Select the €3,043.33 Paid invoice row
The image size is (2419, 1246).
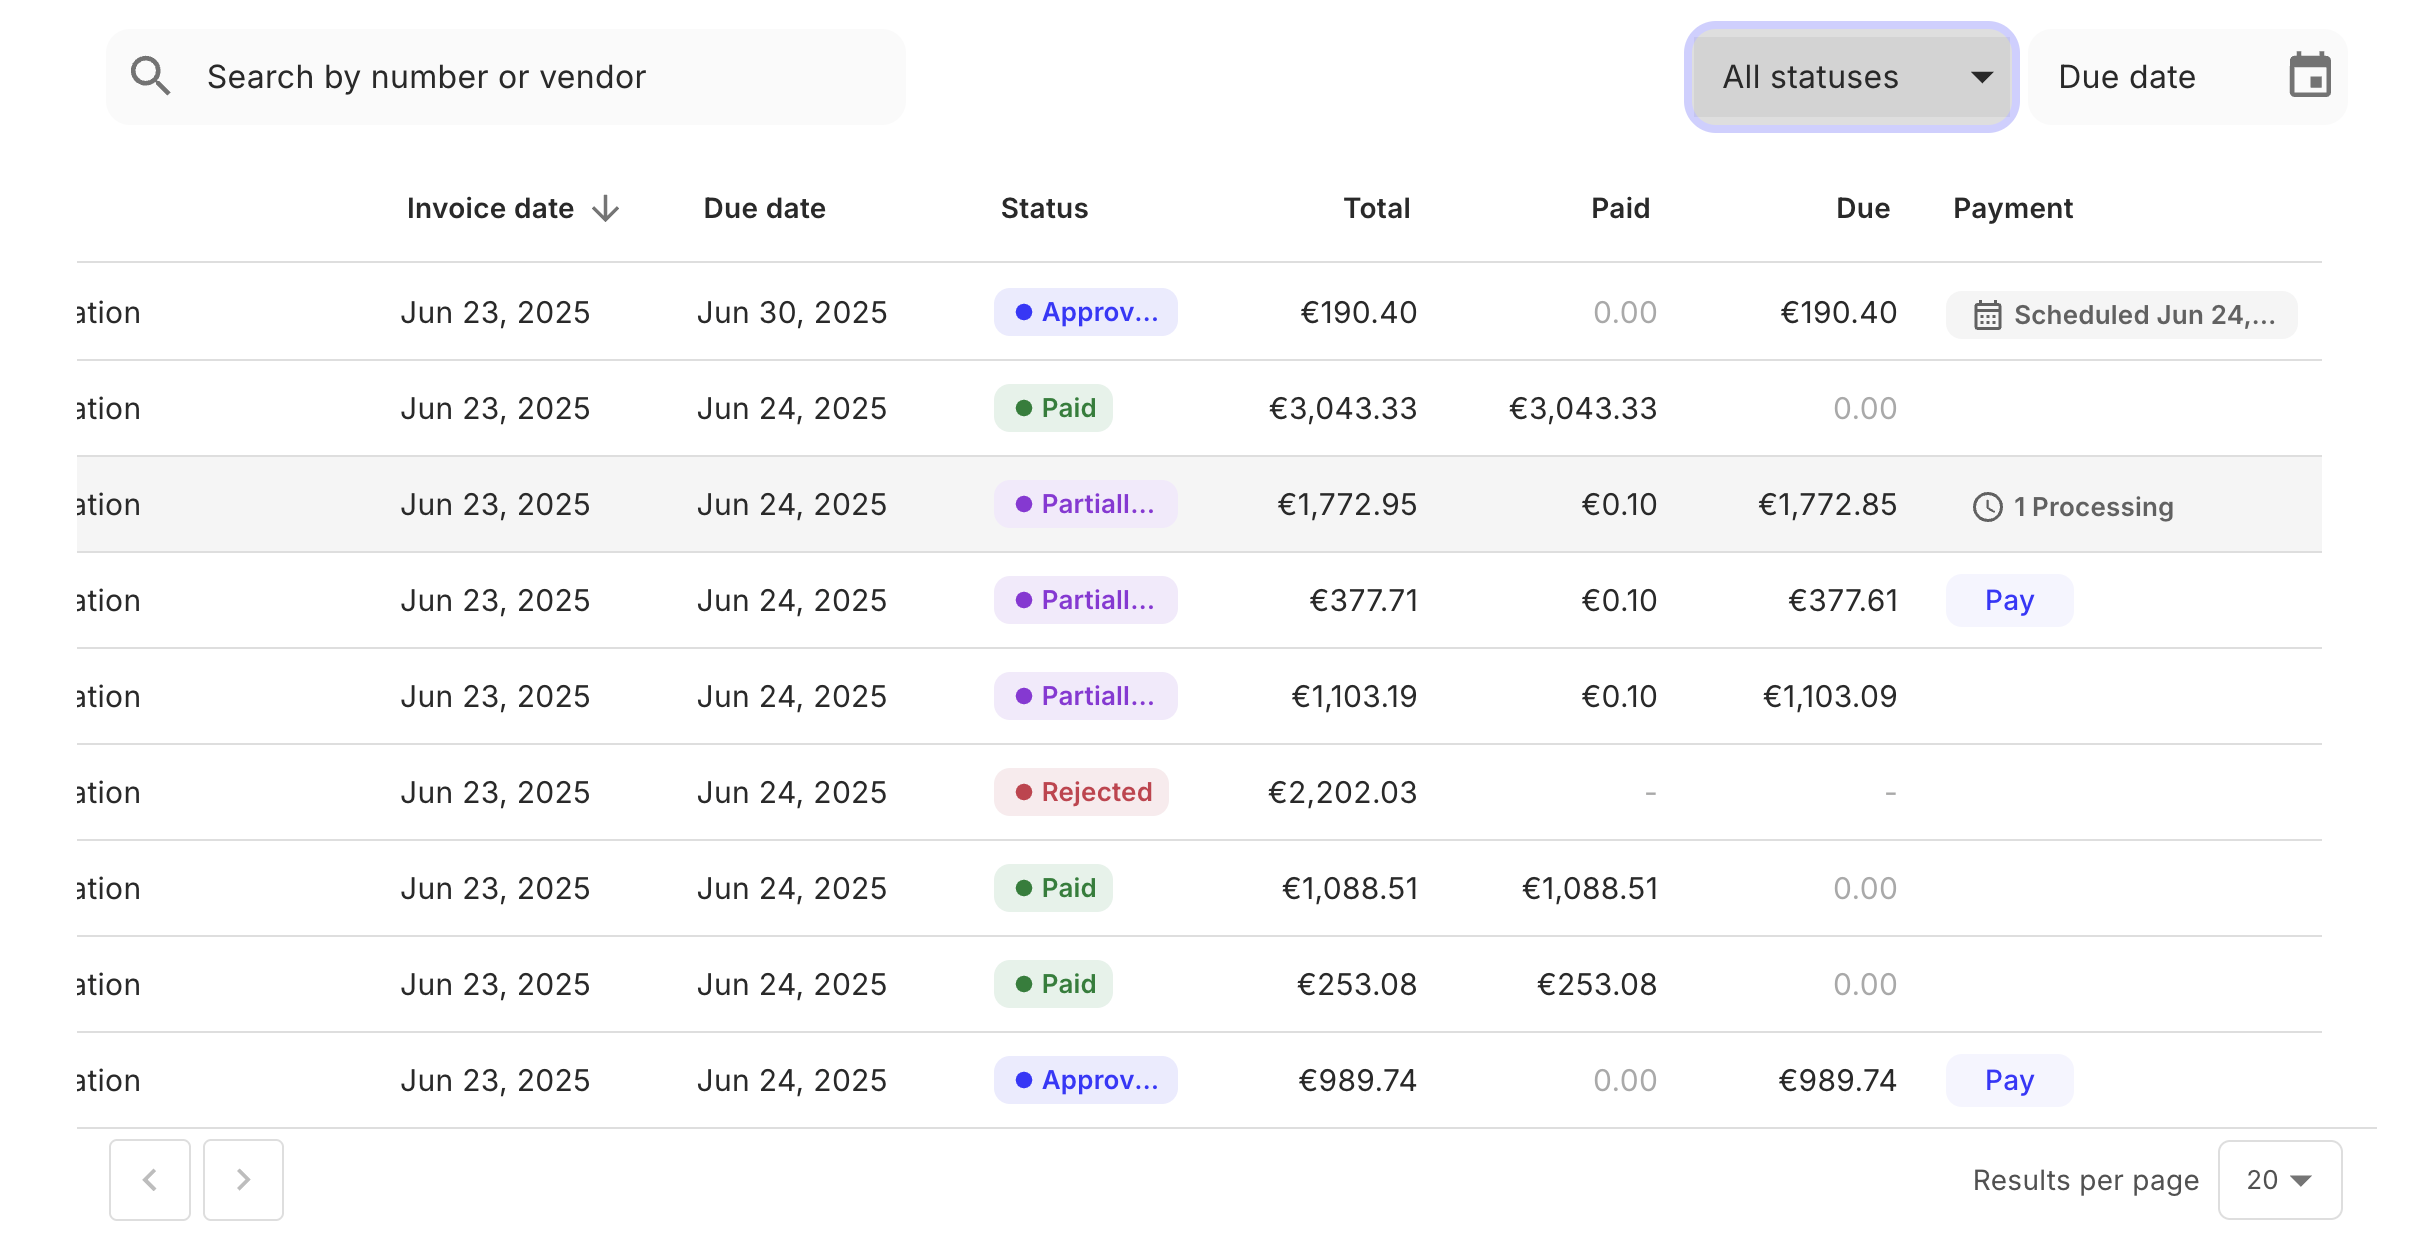coord(1198,408)
